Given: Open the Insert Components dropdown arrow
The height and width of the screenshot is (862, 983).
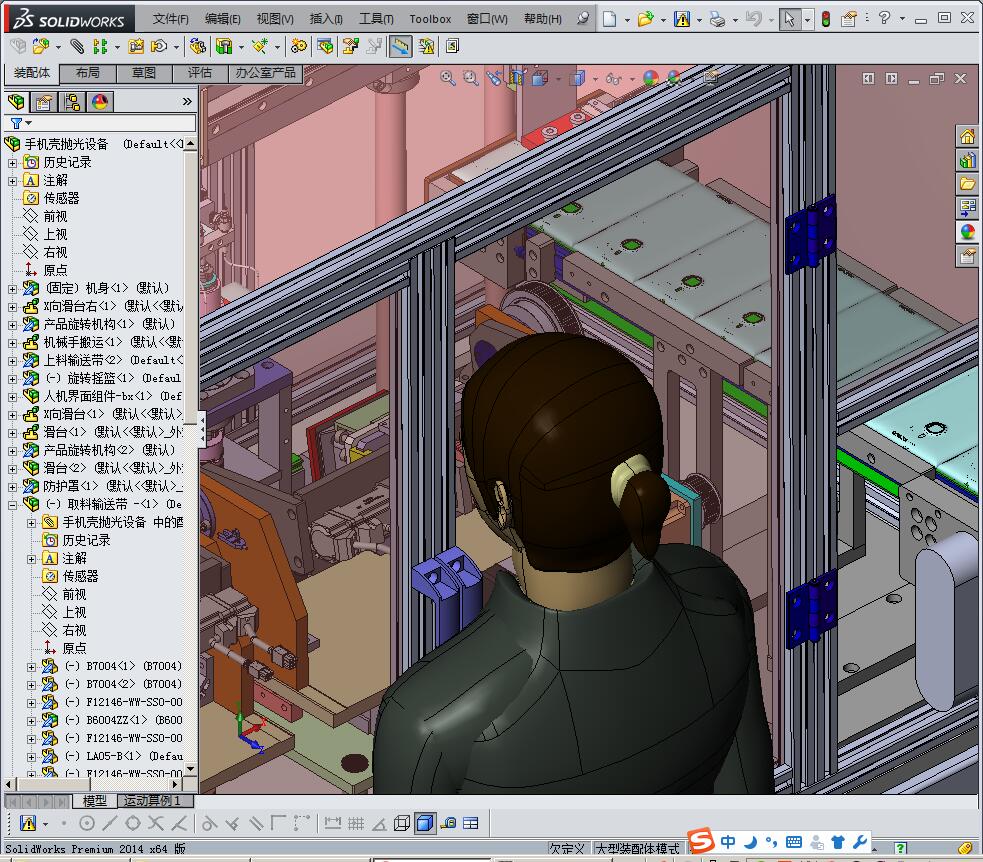Looking at the screenshot, I should coord(58,47).
